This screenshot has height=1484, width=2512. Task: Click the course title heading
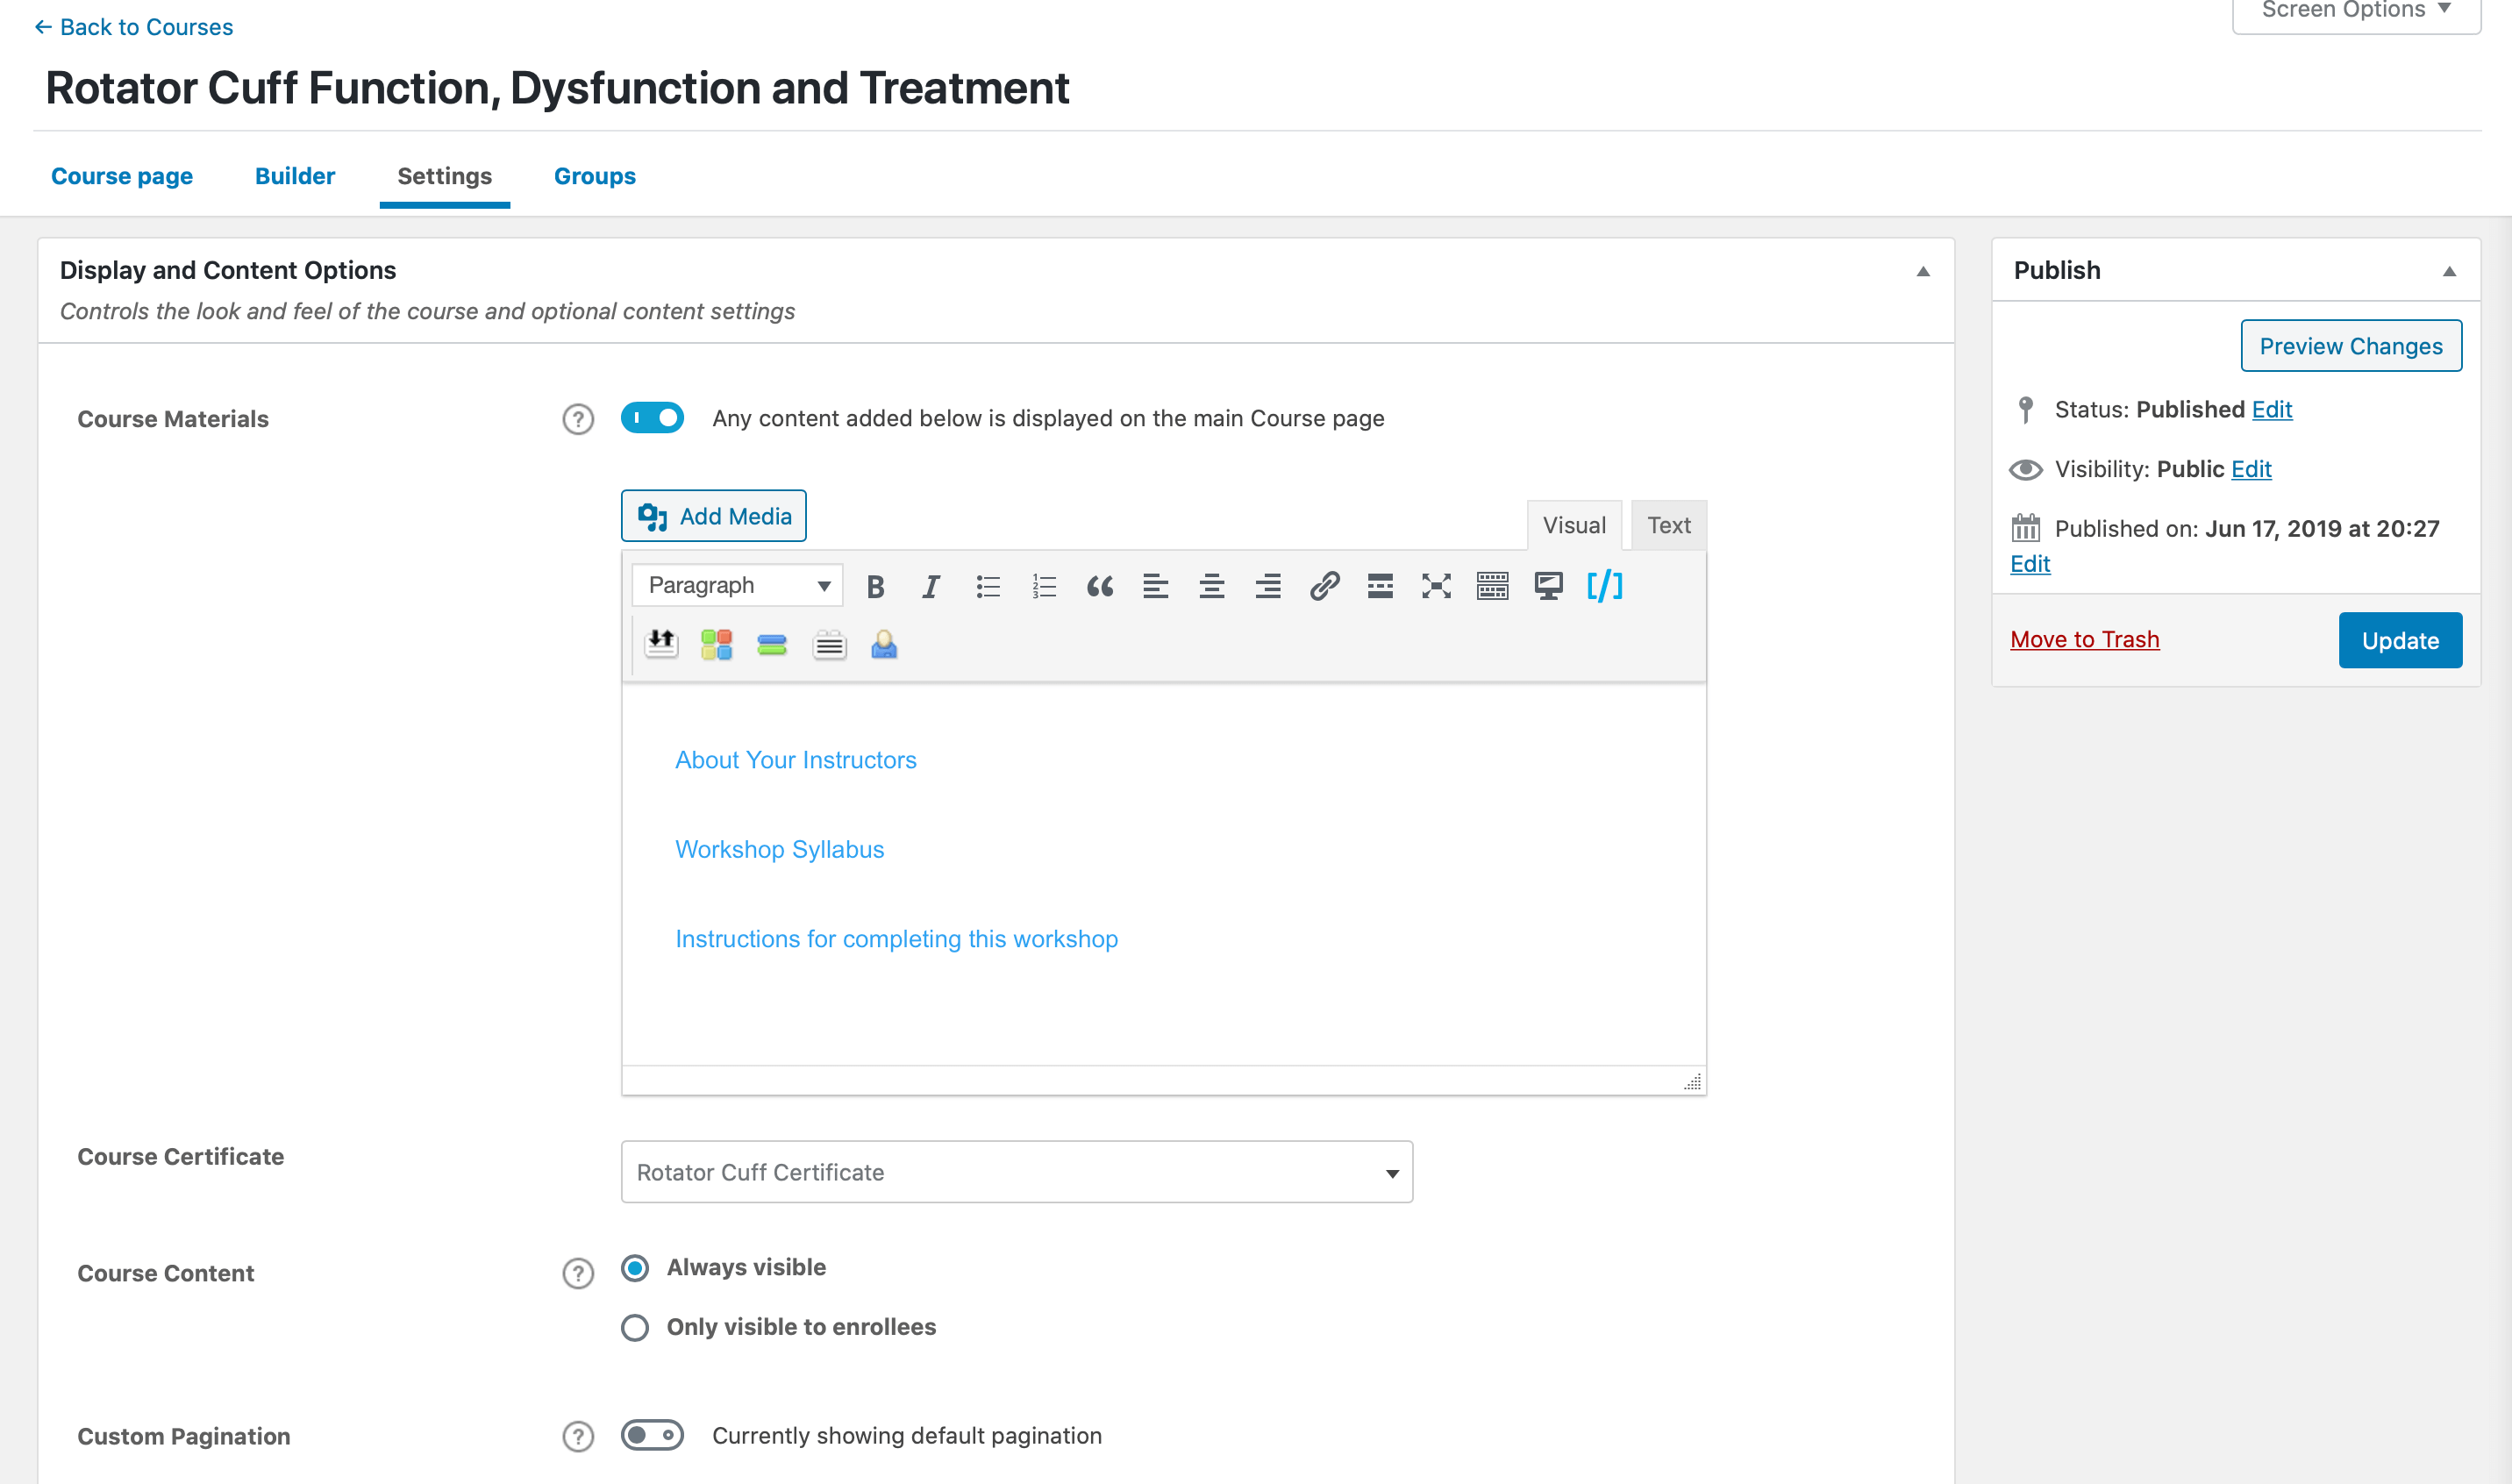[557, 88]
